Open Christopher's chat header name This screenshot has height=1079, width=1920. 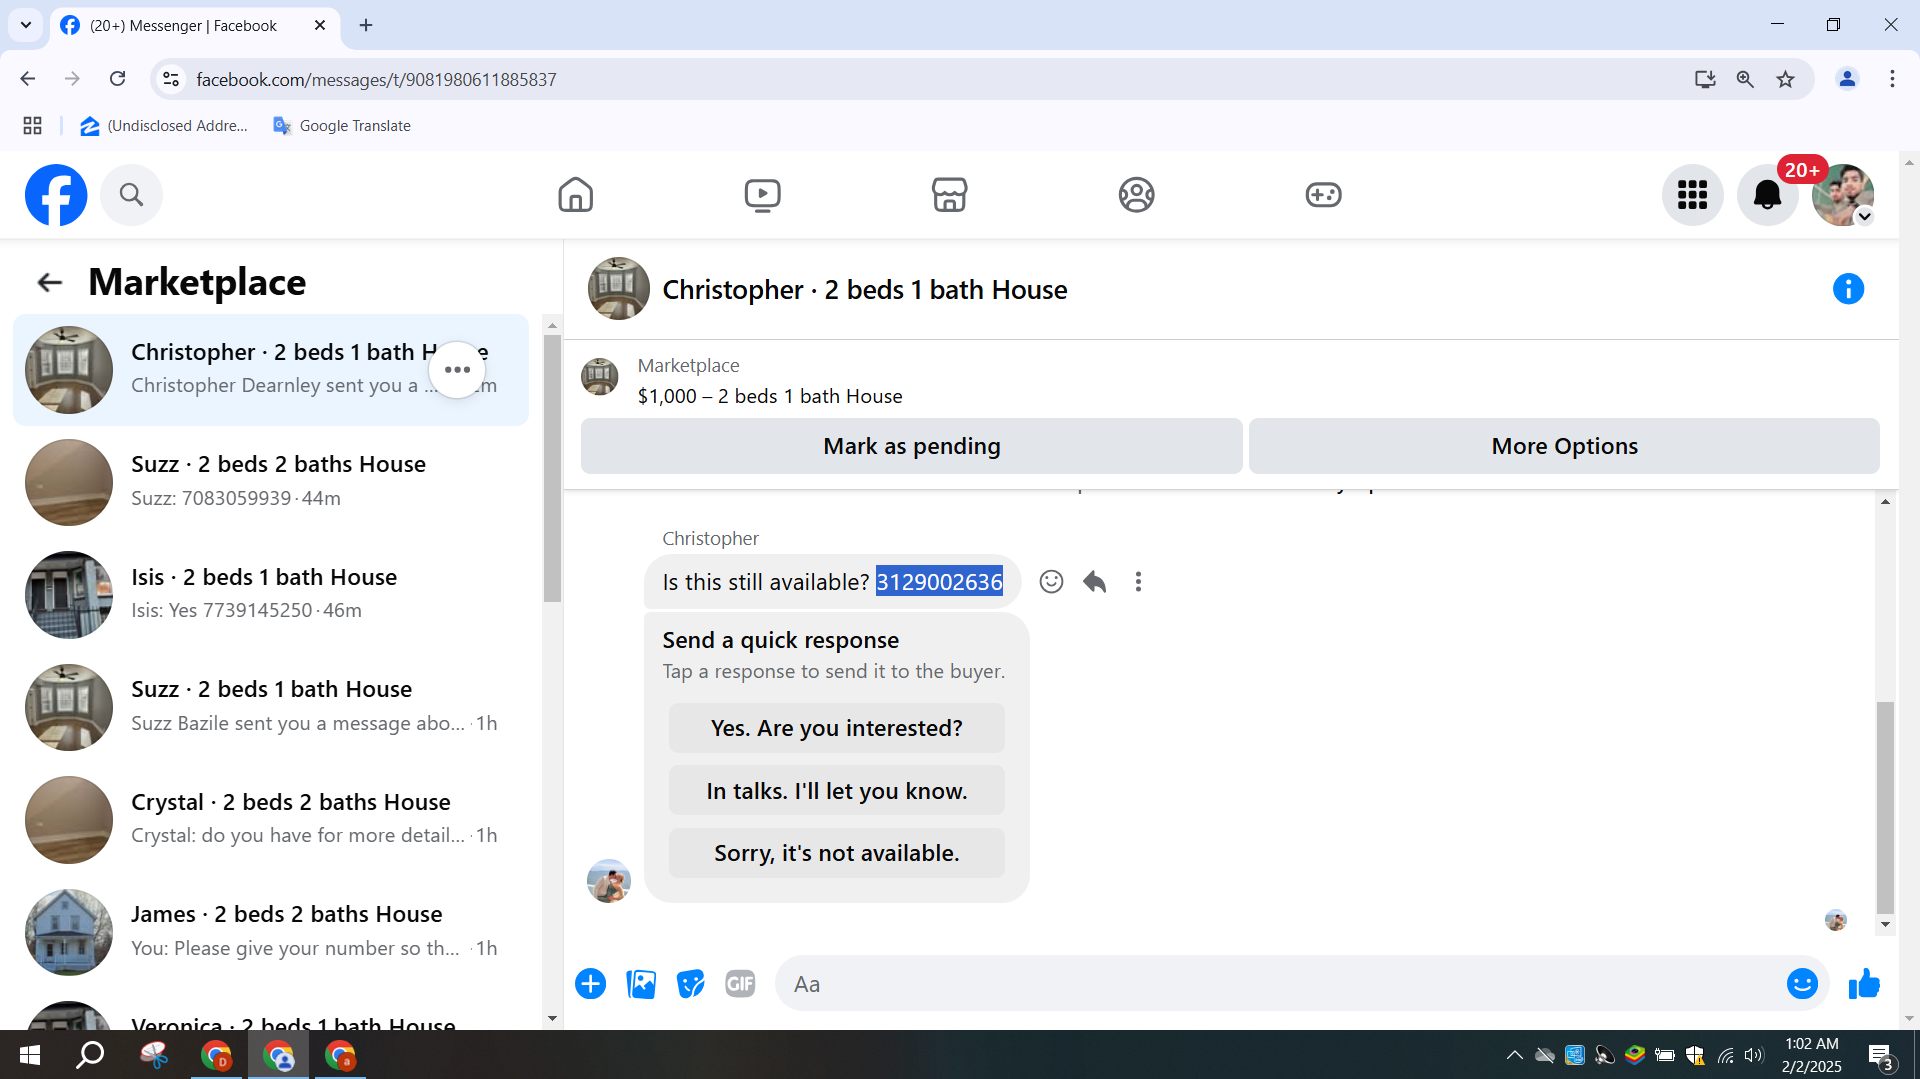(x=865, y=290)
